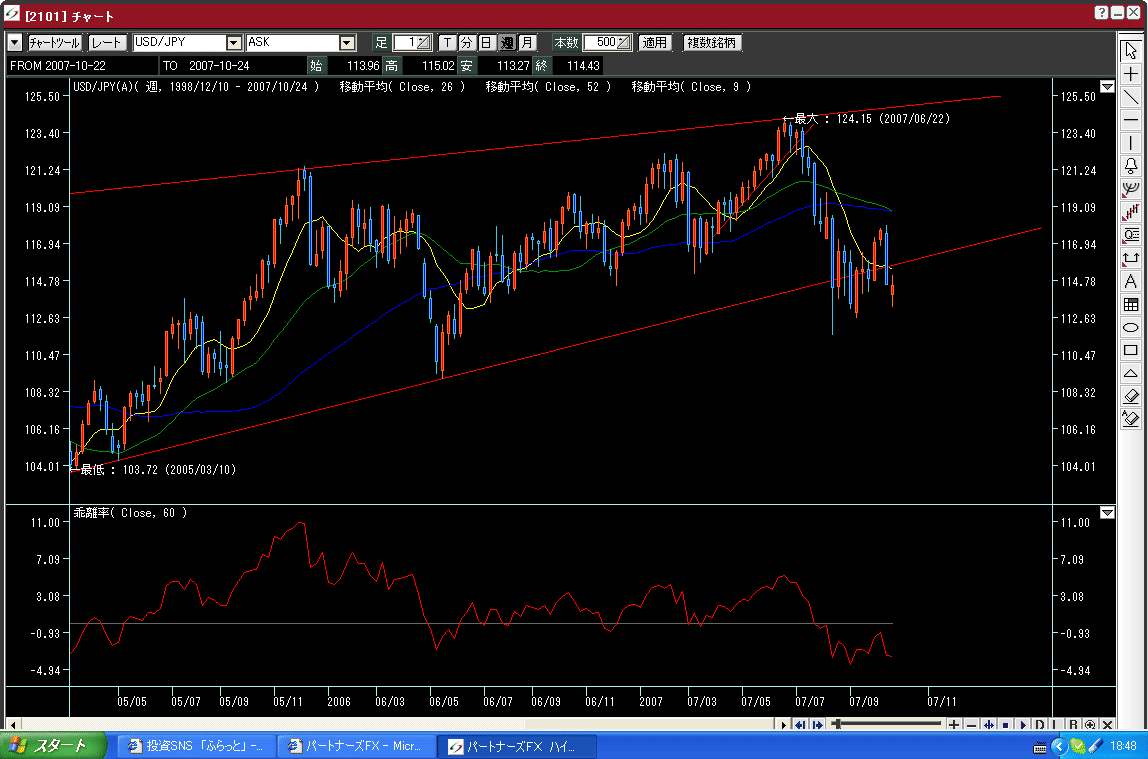Select the arrow pointer tool

tap(1131, 51)
